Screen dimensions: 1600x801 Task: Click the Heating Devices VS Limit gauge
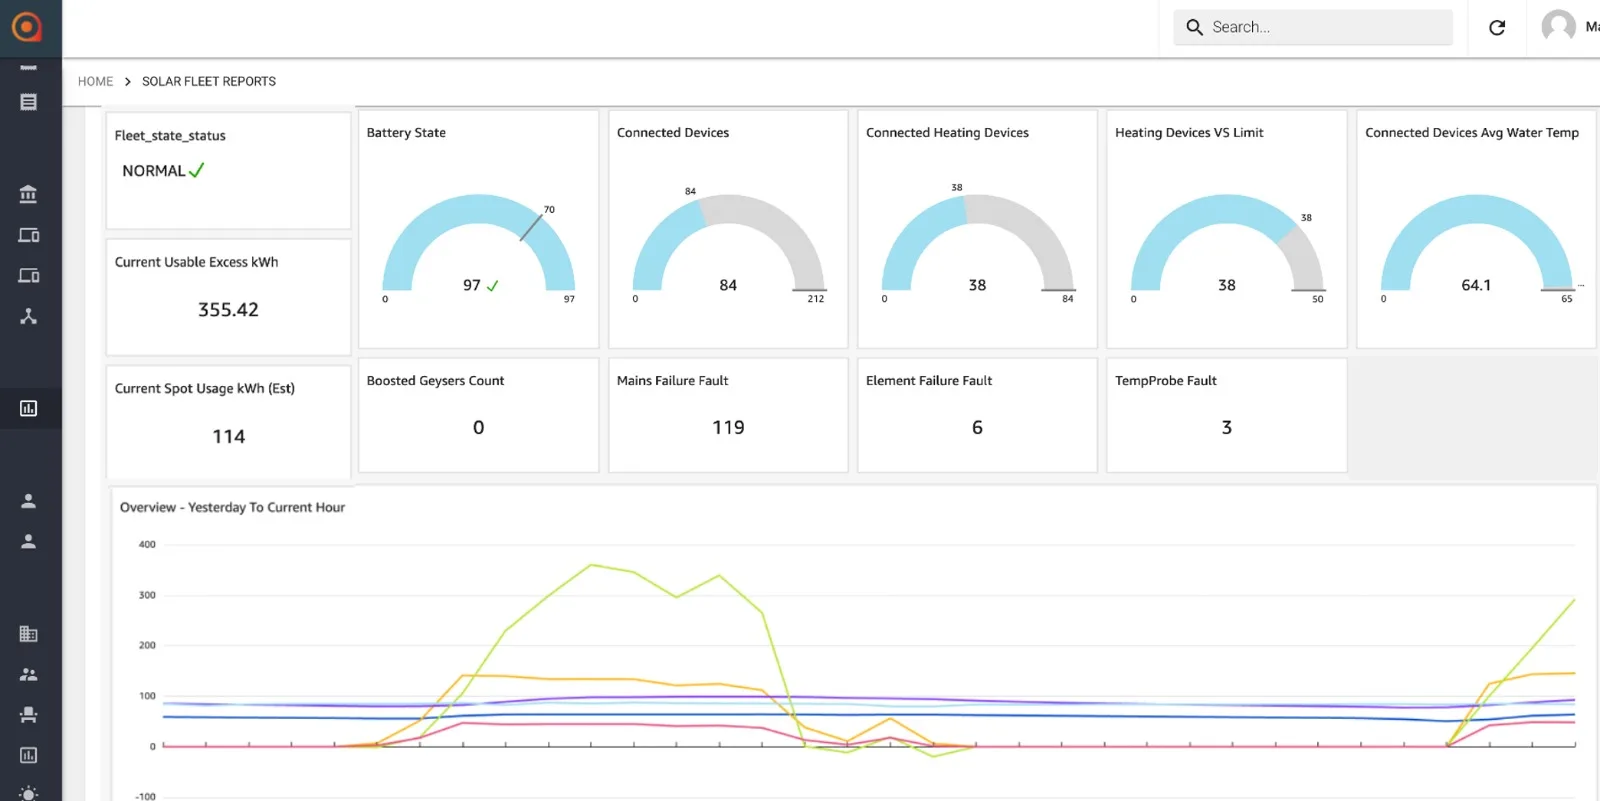(x=1226, y=245)
